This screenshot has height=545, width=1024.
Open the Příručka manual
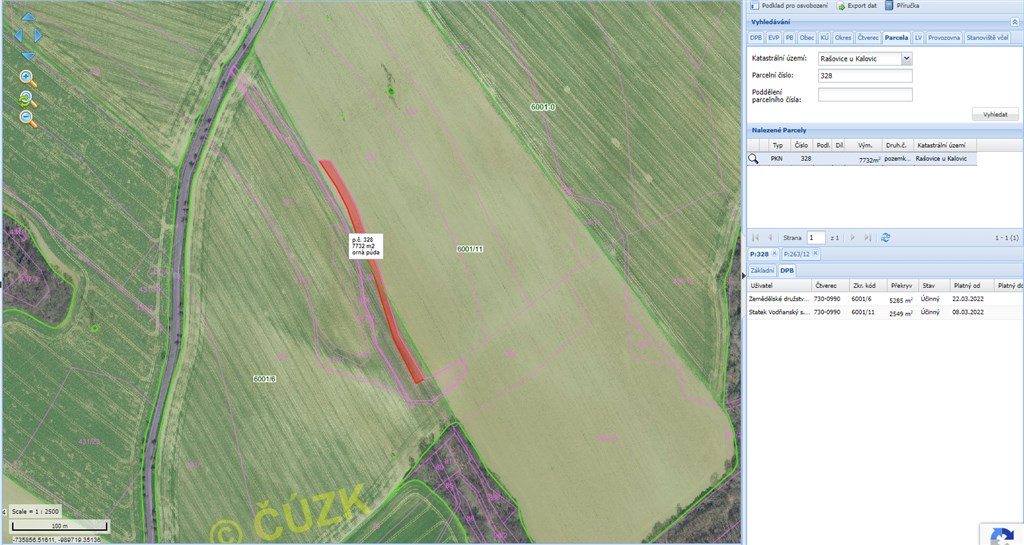[x=902, y=5]
